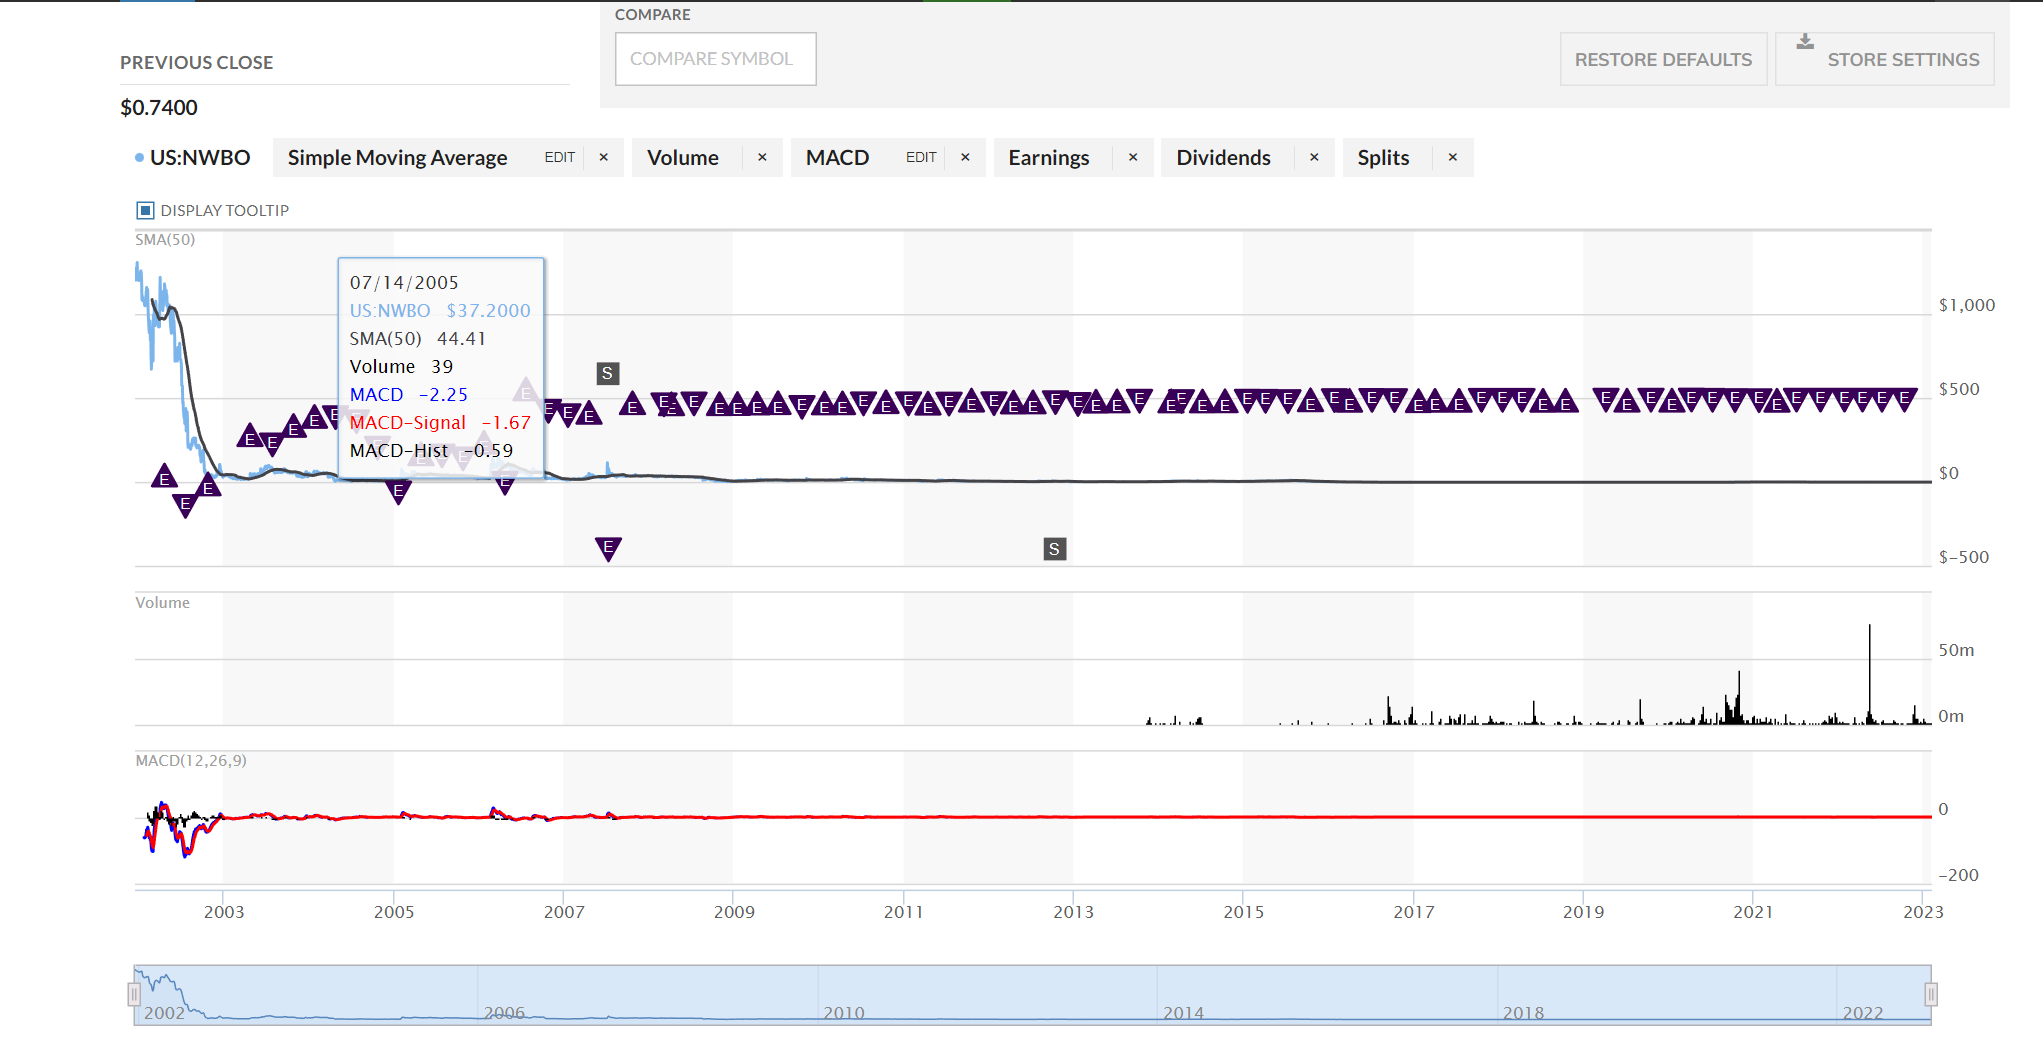Click the SMA(50) chart label
The width and height of the screenshot is (2043, 1056).
[x=165, y=240]
